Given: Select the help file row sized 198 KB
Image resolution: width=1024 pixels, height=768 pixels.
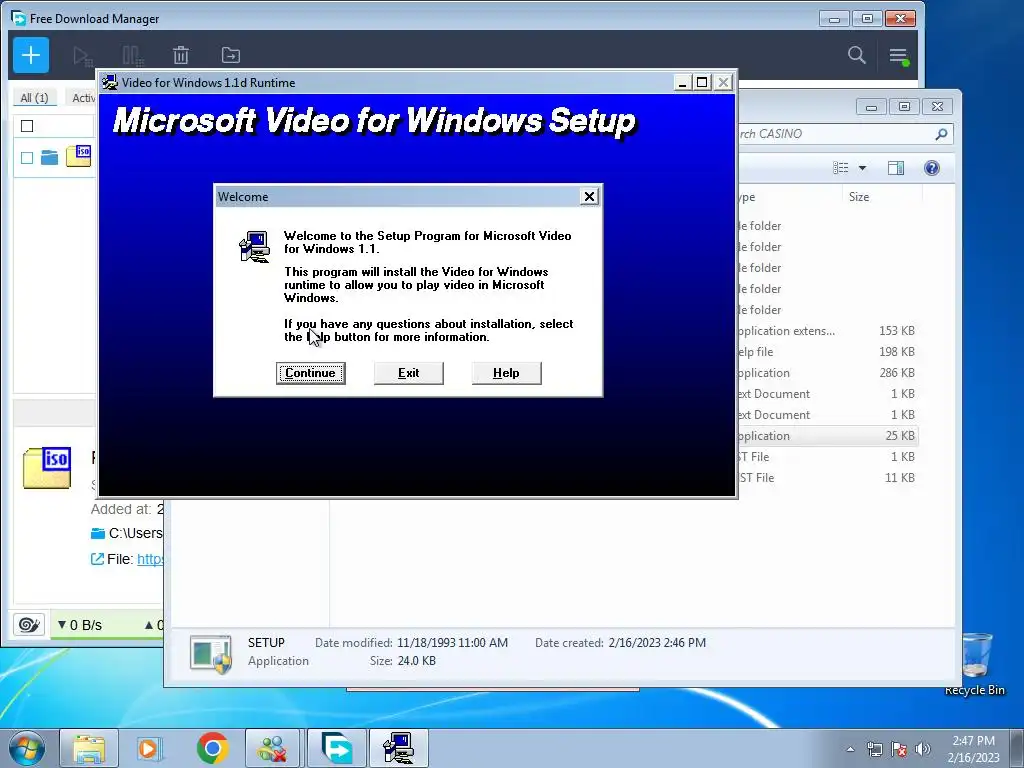Looking at the screenshot, I should [x=827, y=351].
